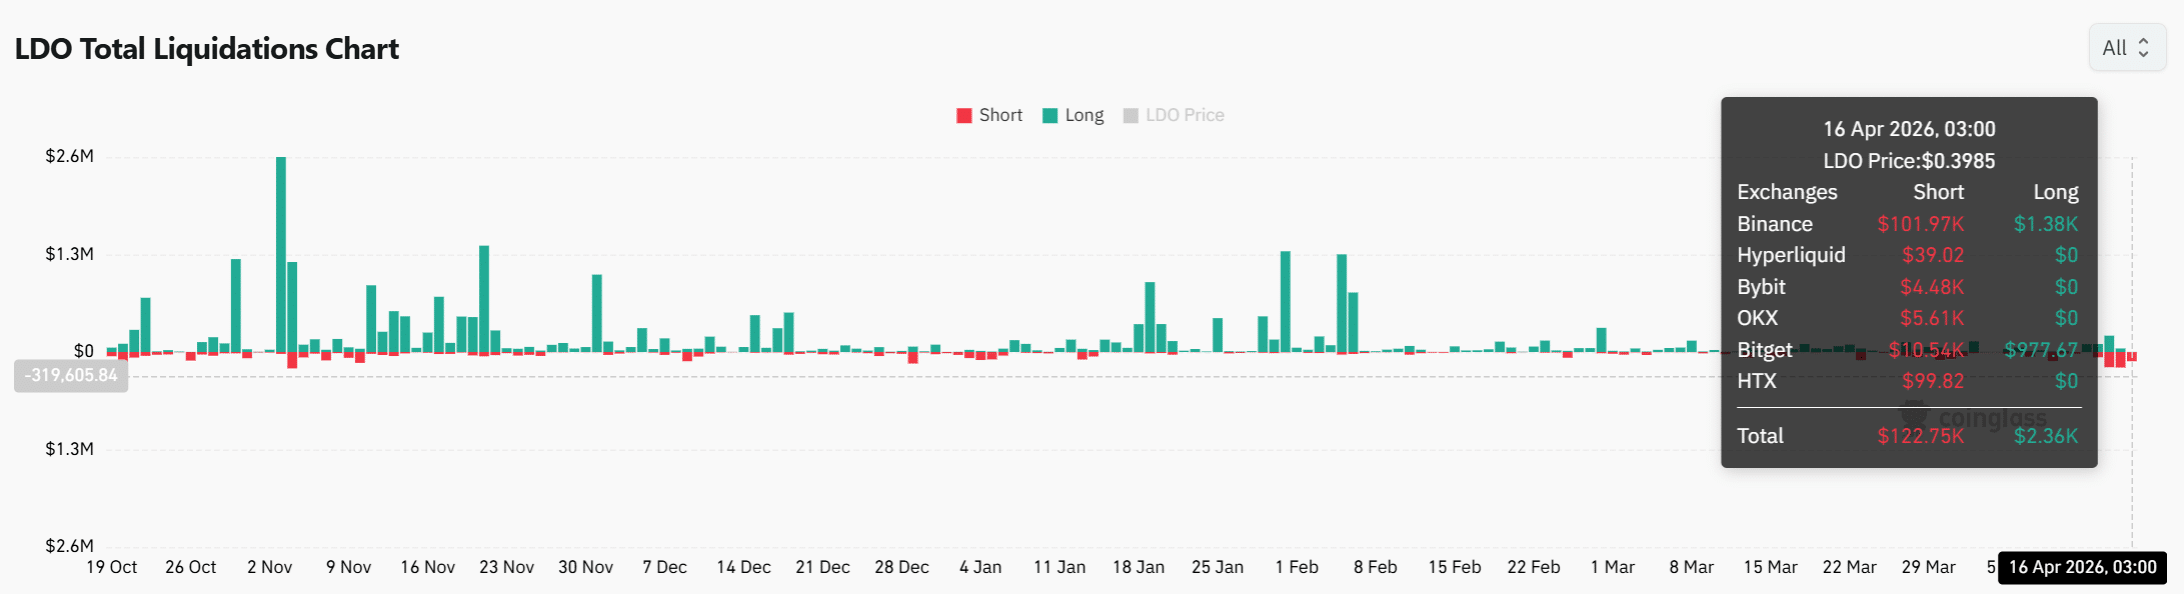Viewport: 2184px width, 594px height.
Task: Click the tallest green bar near 2 Nov
Action: tap(281, 254)
